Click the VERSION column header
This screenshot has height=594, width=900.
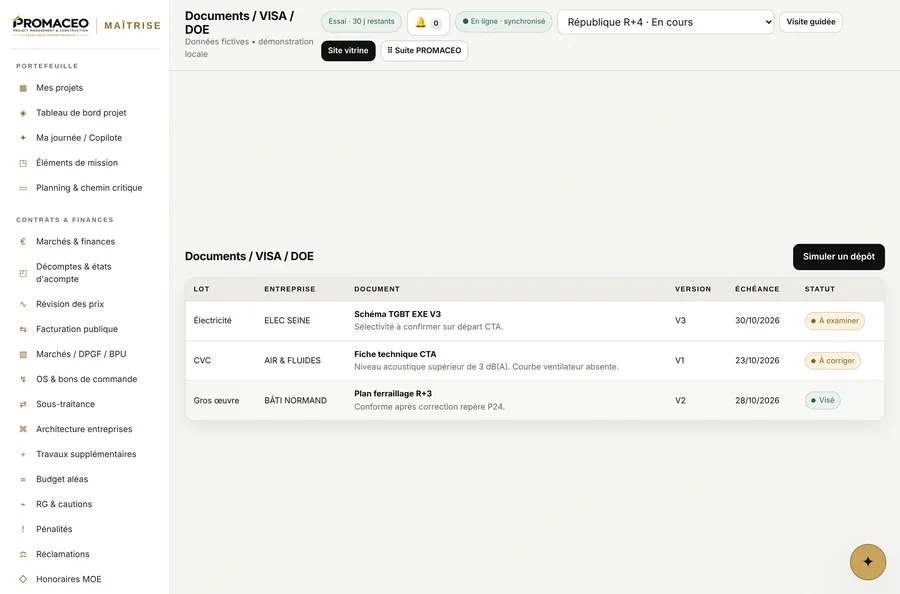click(692, 289)
